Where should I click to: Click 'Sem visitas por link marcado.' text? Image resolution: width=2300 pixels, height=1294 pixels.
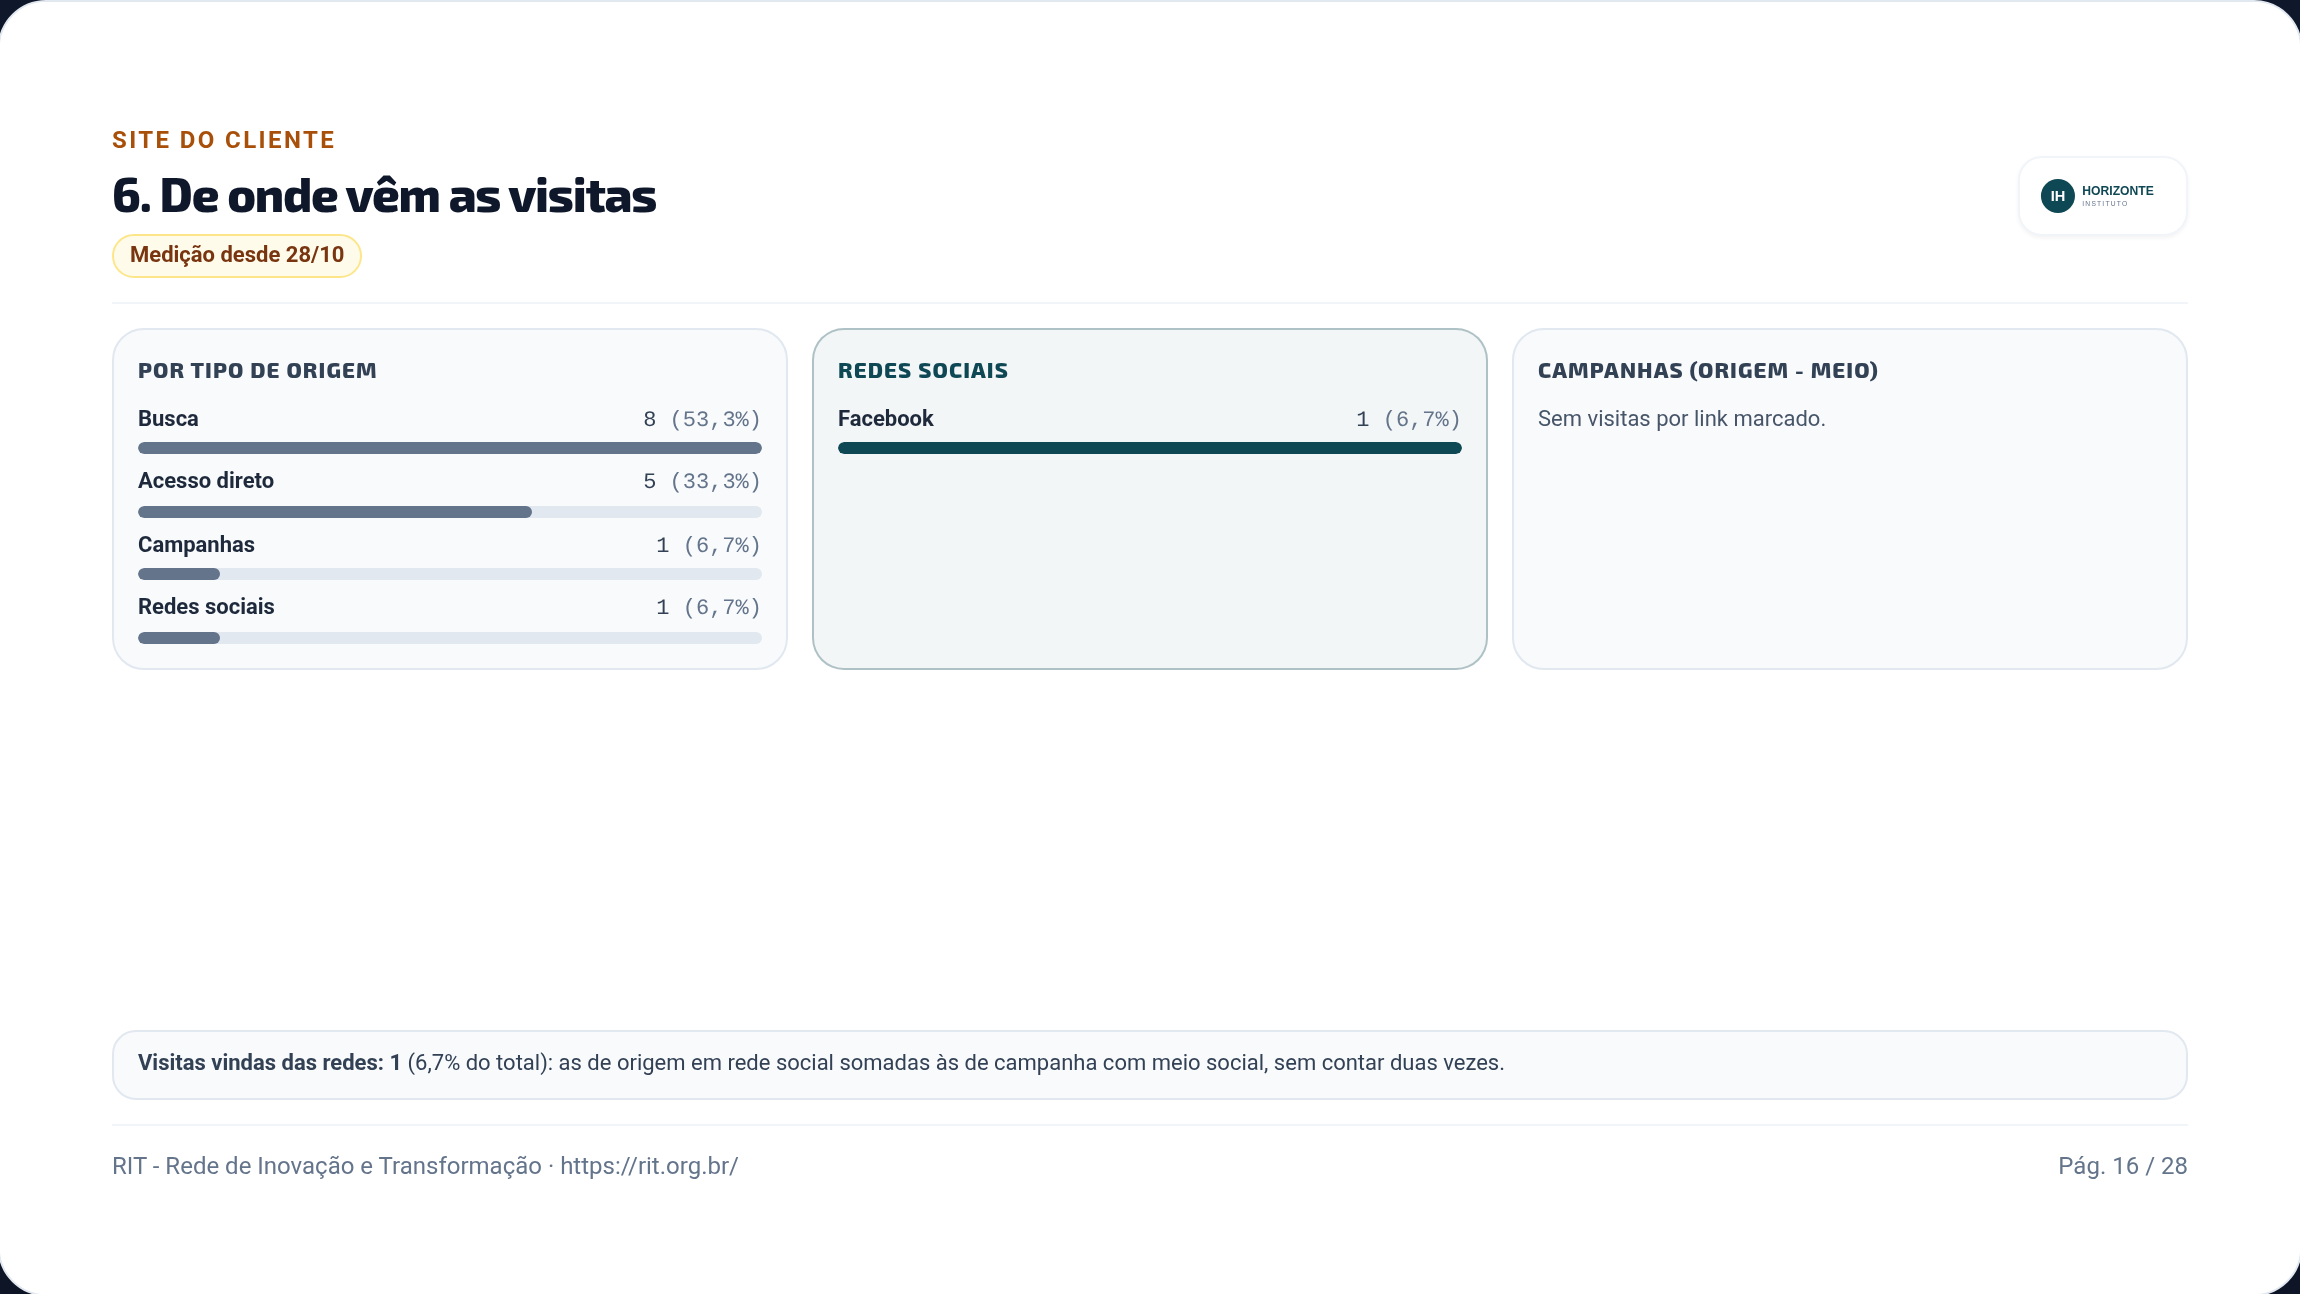click(x=1682, y=419)
